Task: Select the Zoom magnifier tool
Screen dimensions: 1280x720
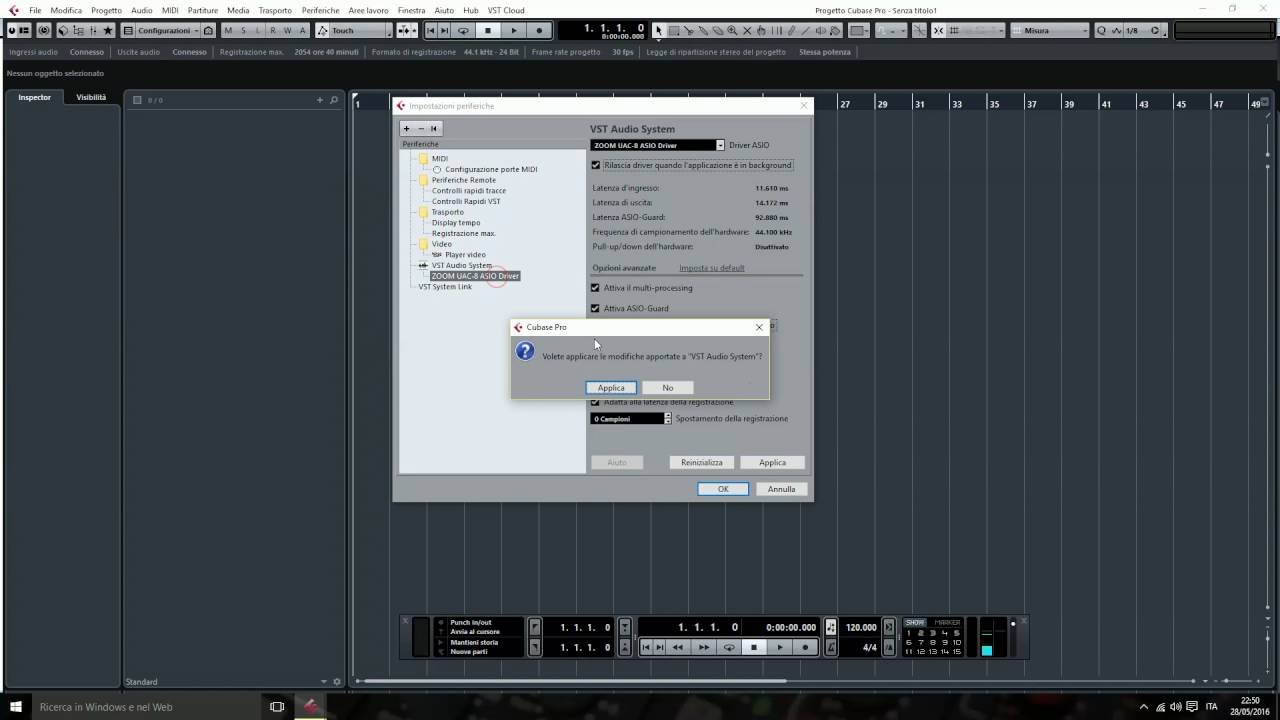Action: (732, 30)
